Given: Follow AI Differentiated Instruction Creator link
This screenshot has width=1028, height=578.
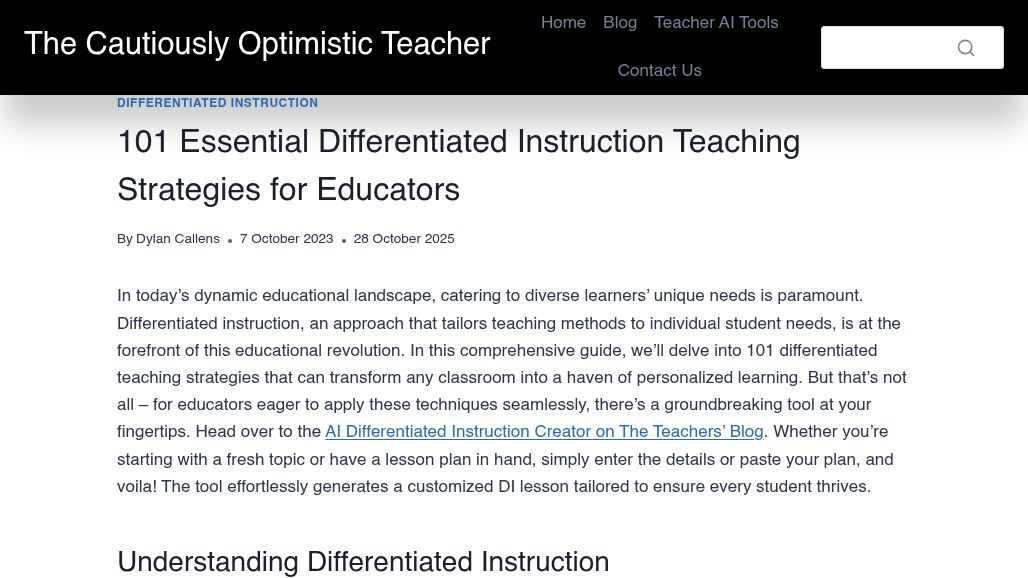Looking at the screenshot, I should [544, 431].
